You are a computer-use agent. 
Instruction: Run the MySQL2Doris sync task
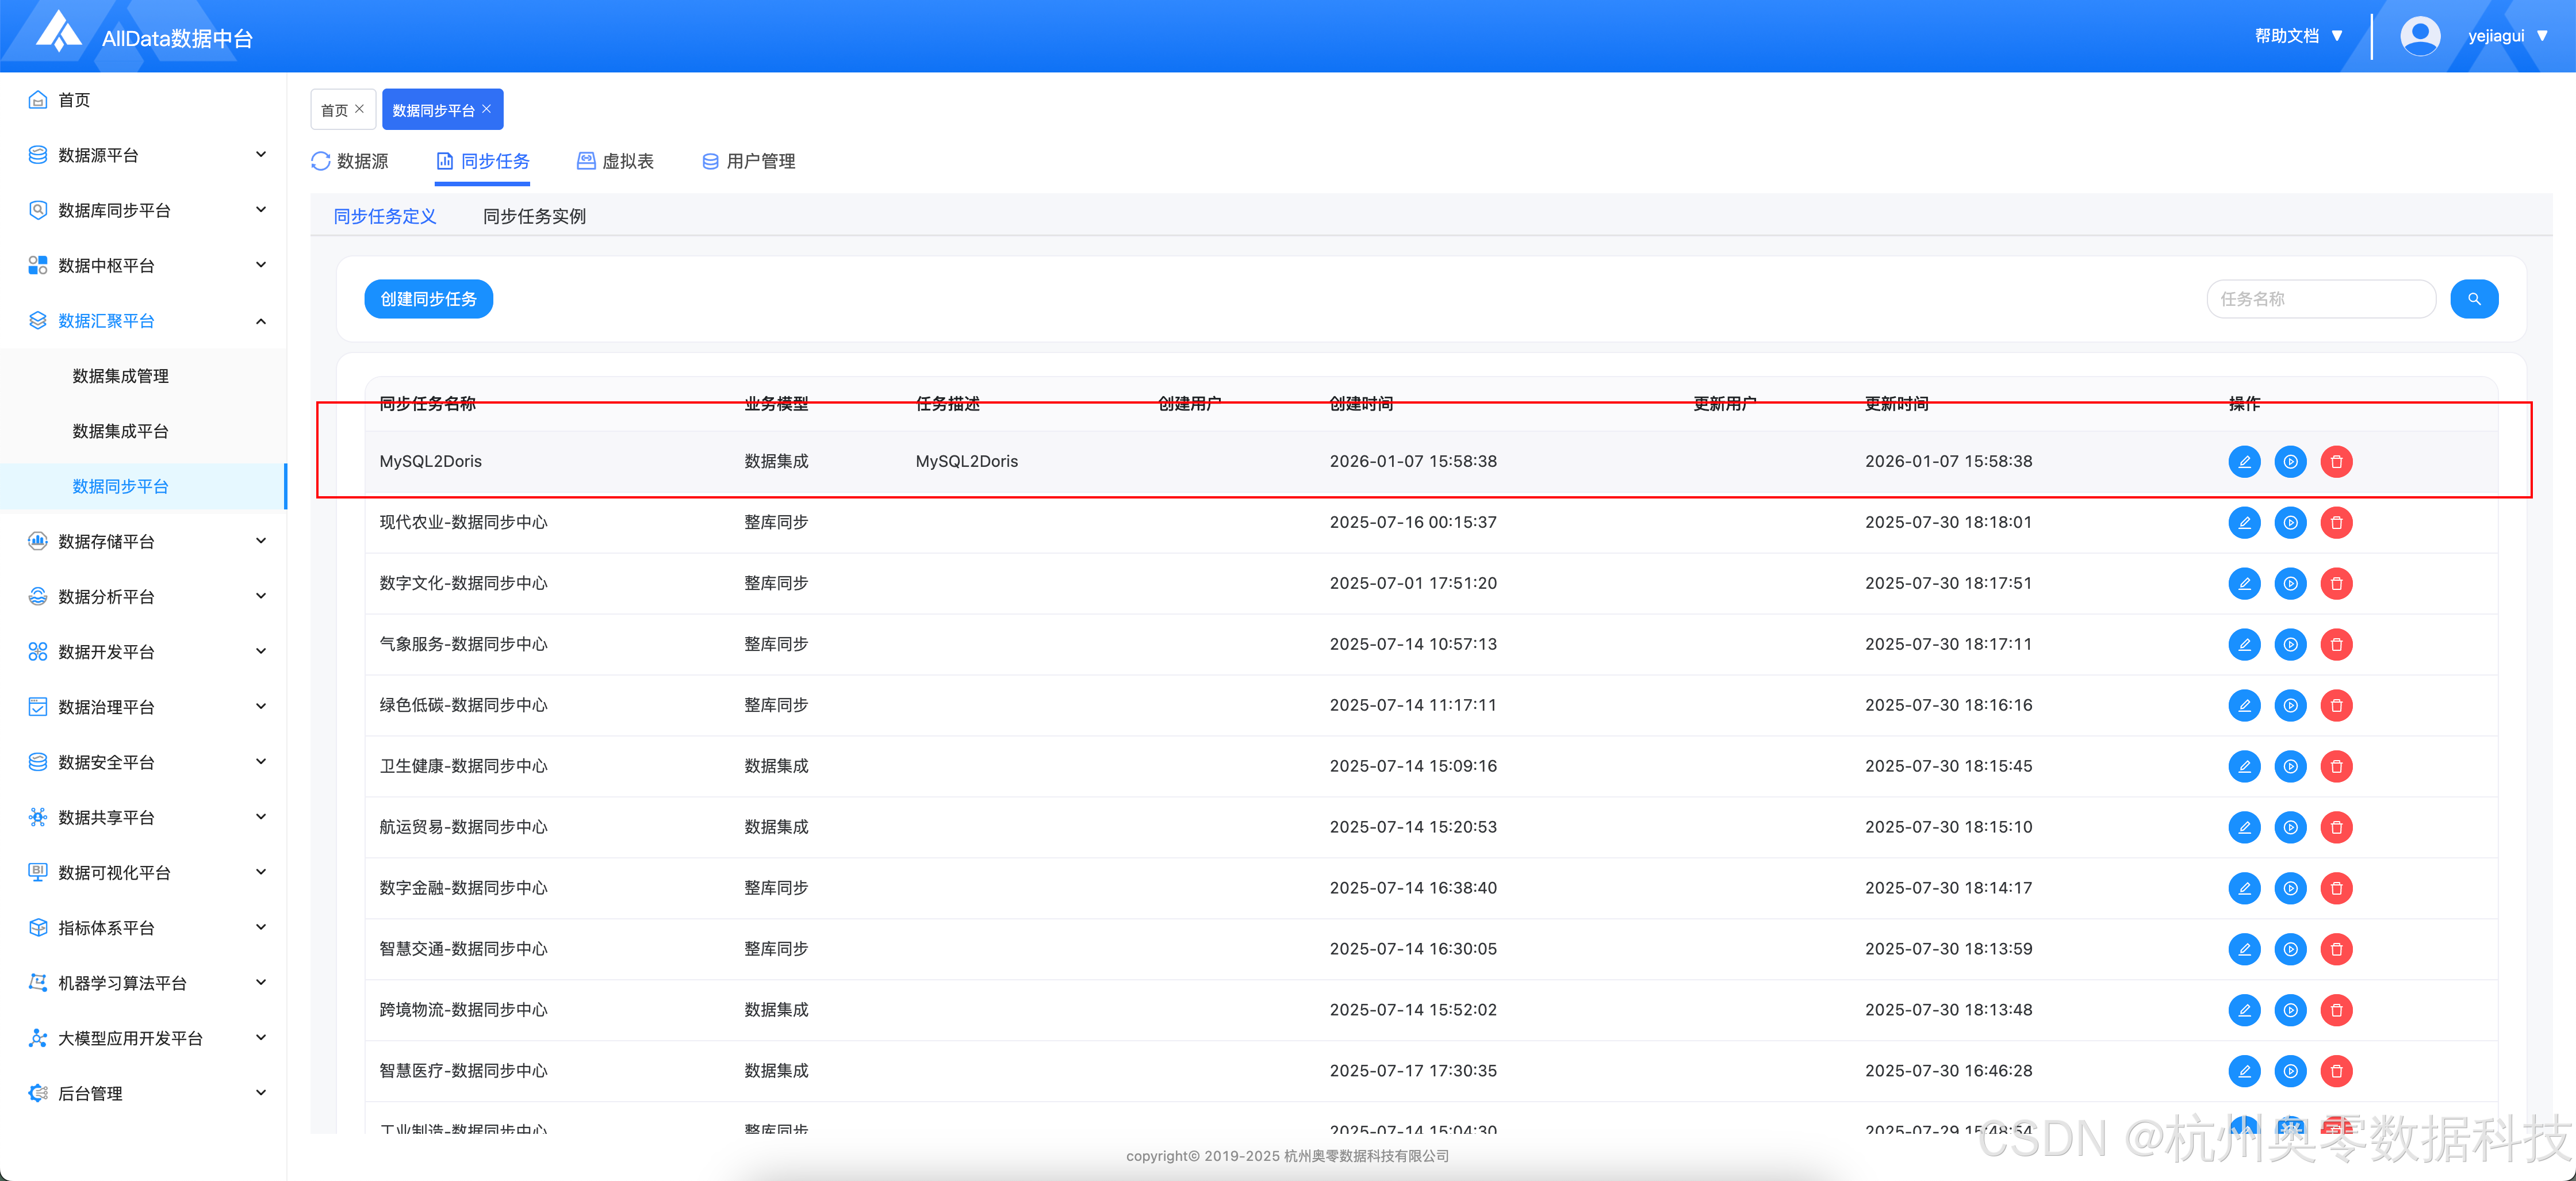[x=2290, y=461]
